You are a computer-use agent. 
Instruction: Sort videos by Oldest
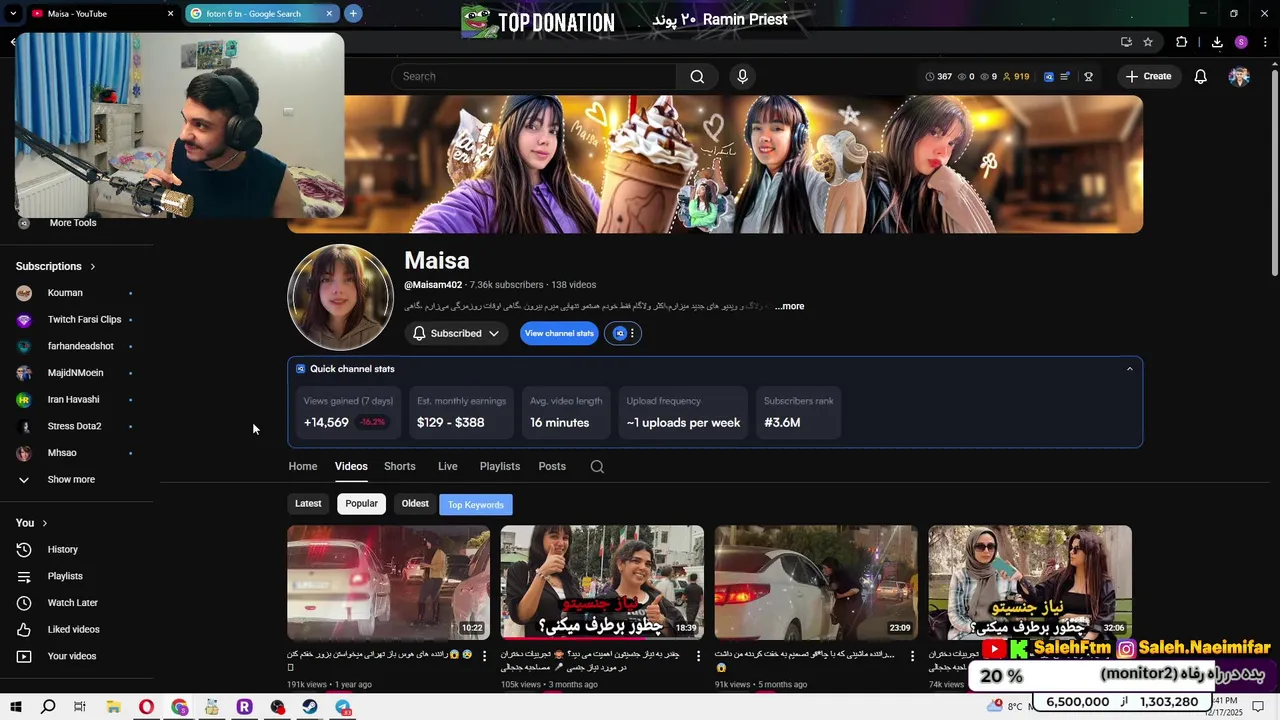(x=415, y=504)
